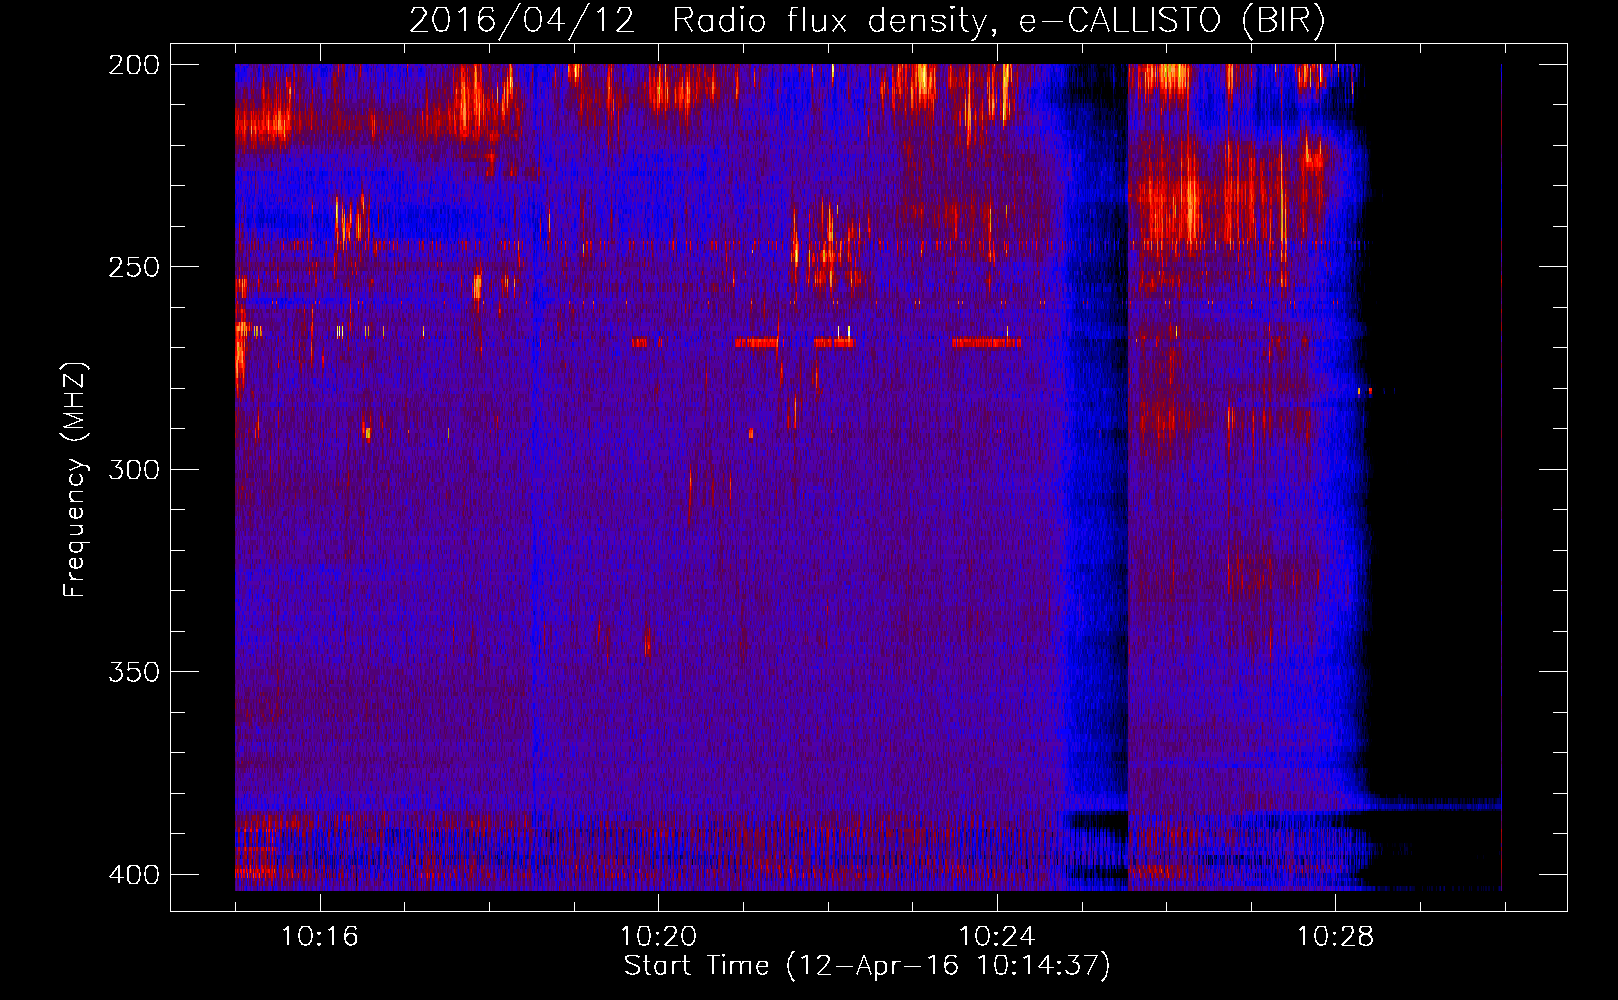Click the 10:28 time tick label
This screenshot has width=1618, height=1000.
(1336, 937)
